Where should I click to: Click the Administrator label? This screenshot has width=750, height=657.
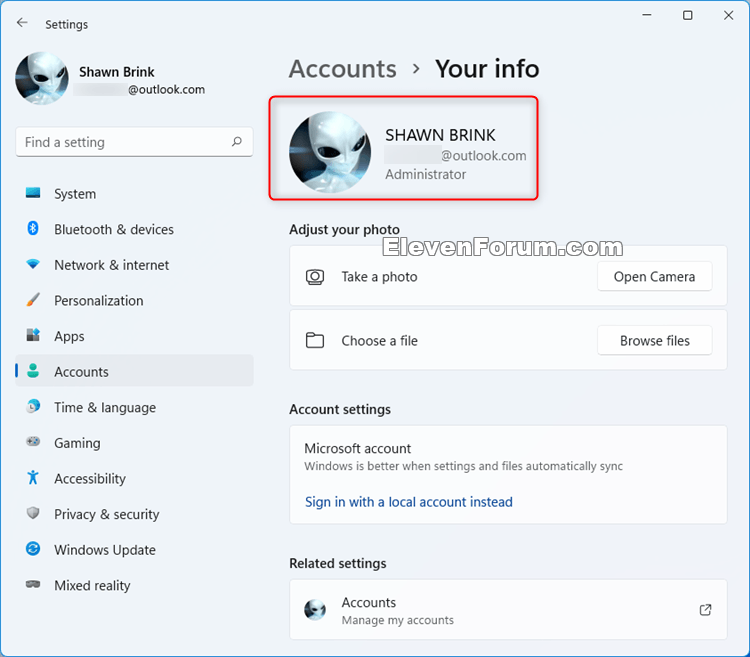(425, 174)
